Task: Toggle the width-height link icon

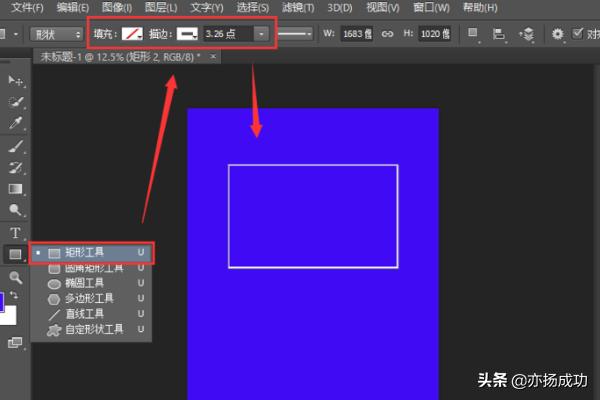Action: pyautogui.click(x=388, y=33)
